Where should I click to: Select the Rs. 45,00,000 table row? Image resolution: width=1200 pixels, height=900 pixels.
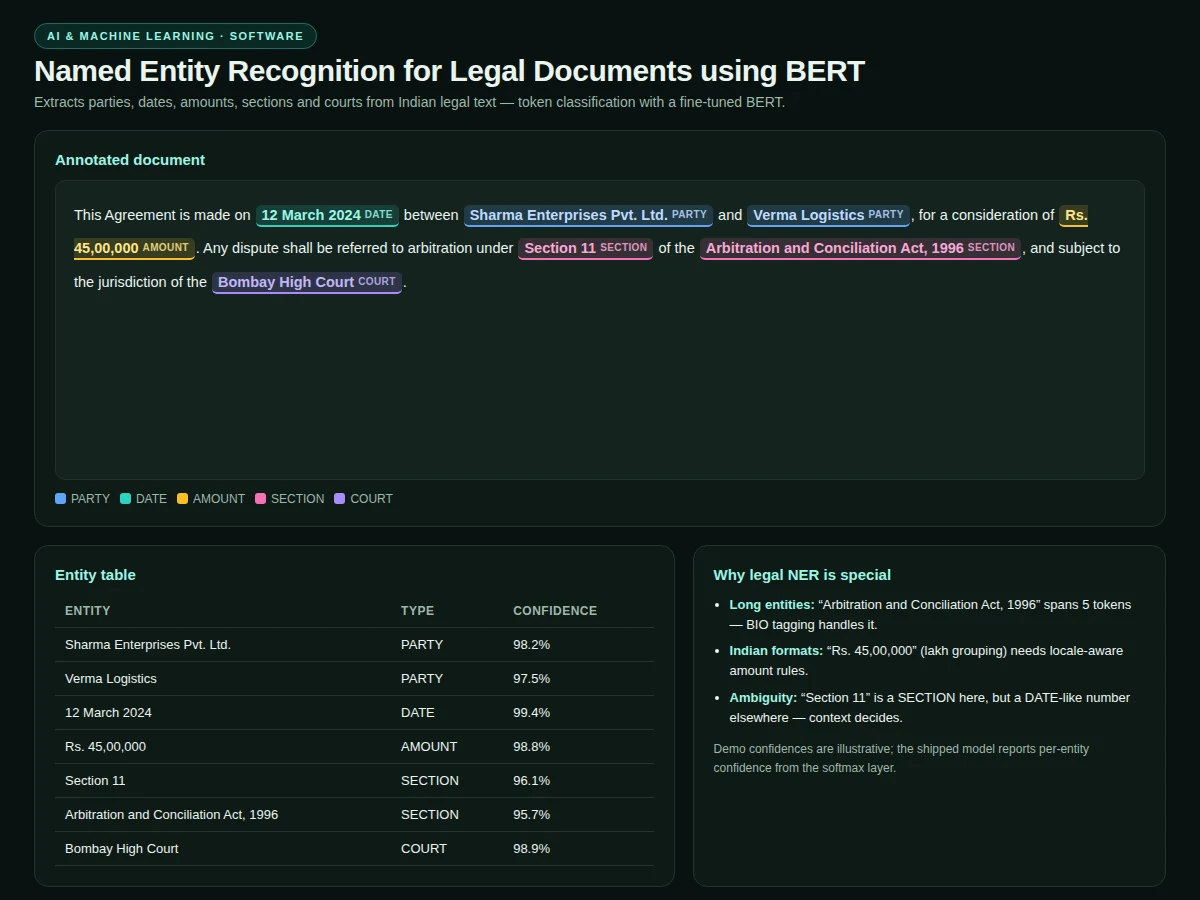coord(354,747)
